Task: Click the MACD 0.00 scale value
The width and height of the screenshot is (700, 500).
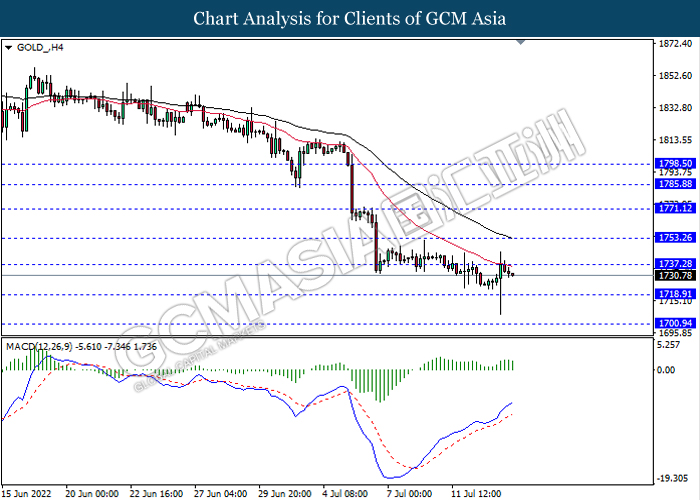Action: tap(666, 370)
